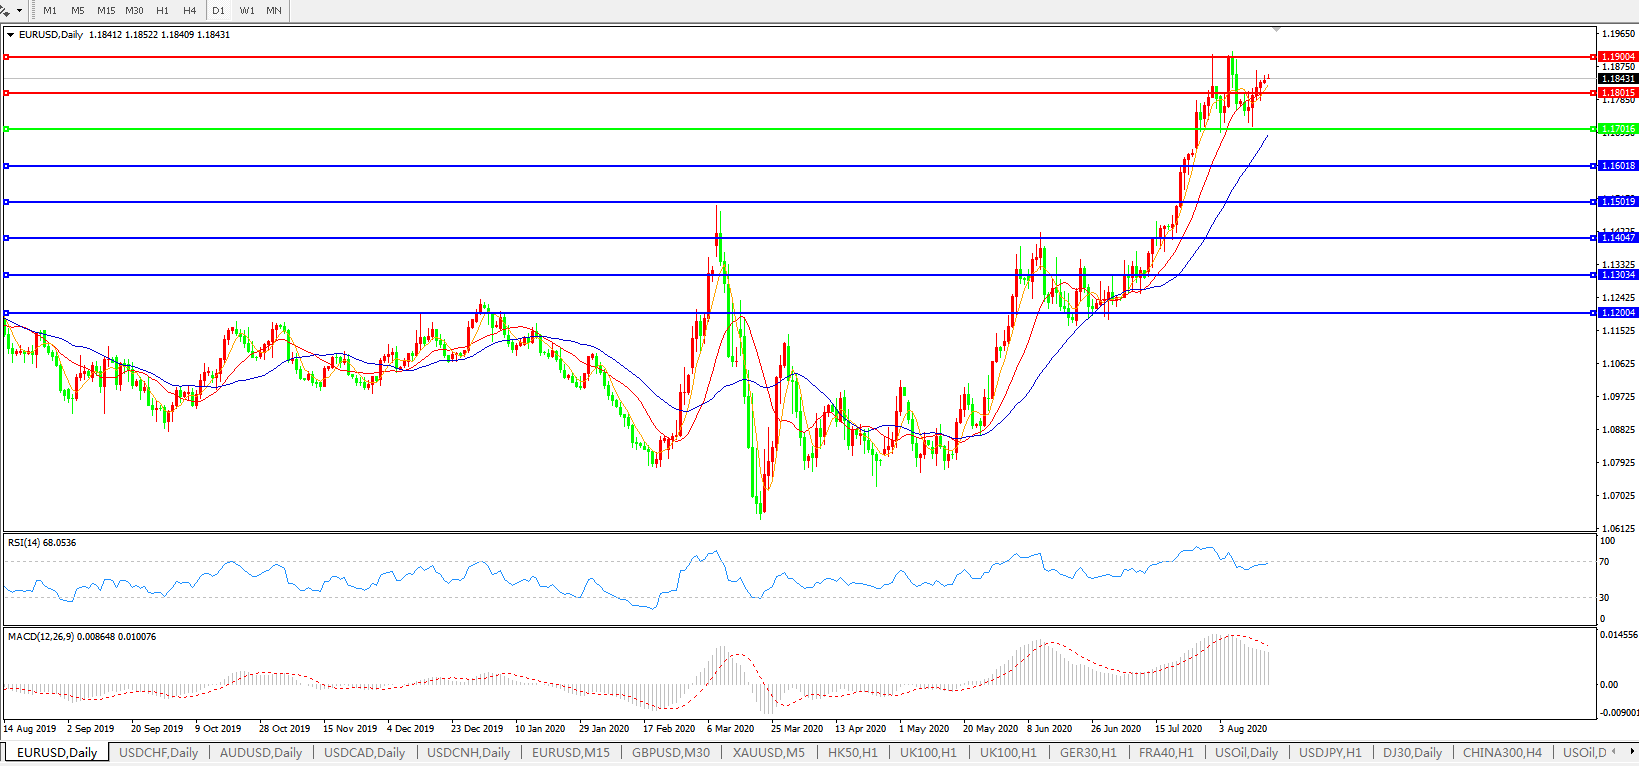Click the blue 1.12004 price level tag
1639x766 pixels.
click(x=1618, y=313)
